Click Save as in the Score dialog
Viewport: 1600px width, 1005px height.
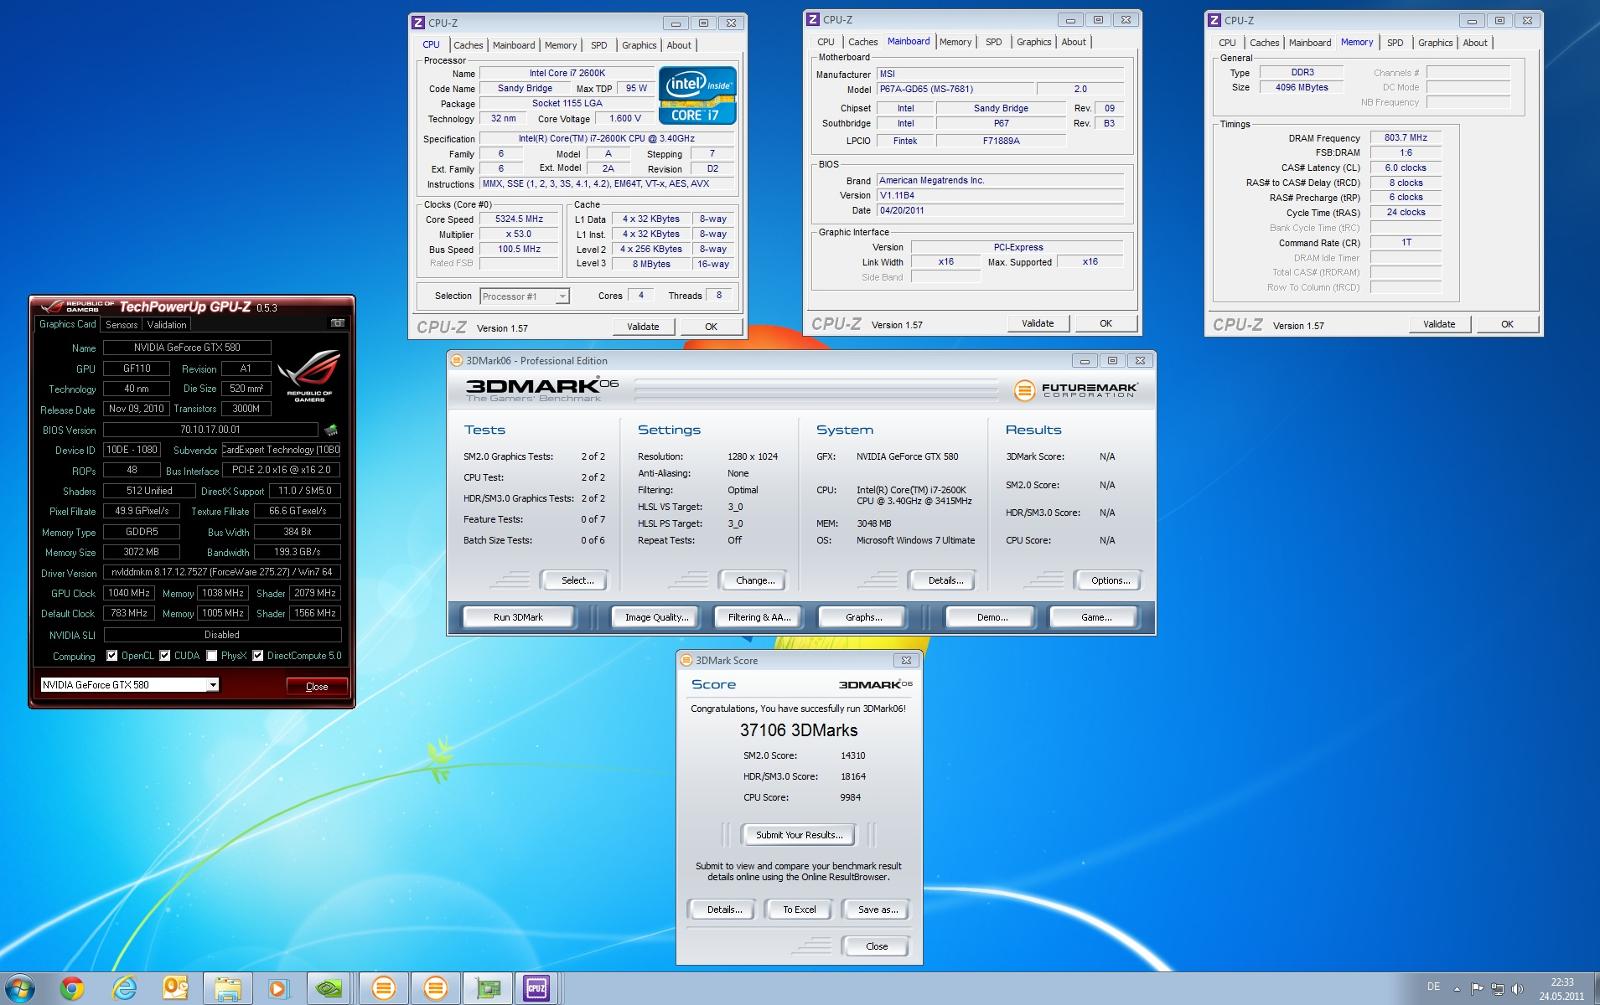[x=877, y=909]
